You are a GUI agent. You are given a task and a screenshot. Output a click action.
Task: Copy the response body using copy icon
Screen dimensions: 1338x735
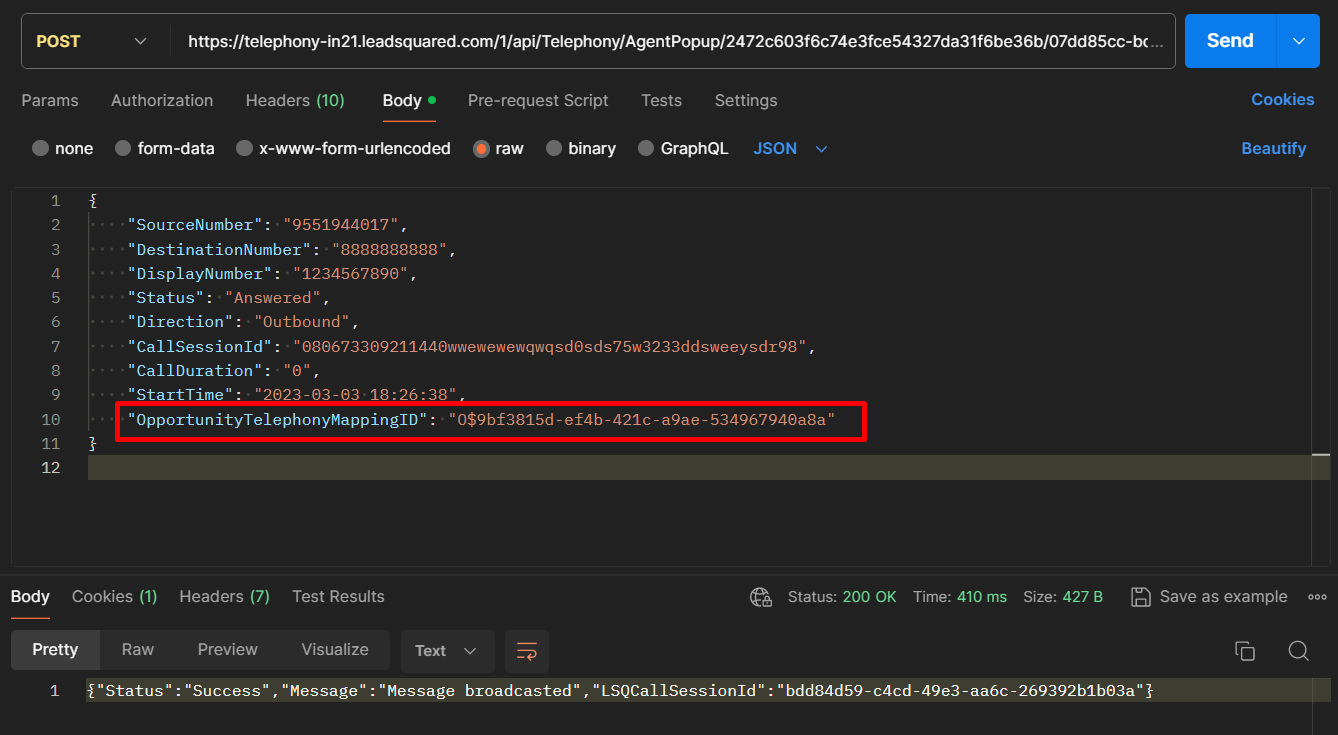(x=1245, y=651)
